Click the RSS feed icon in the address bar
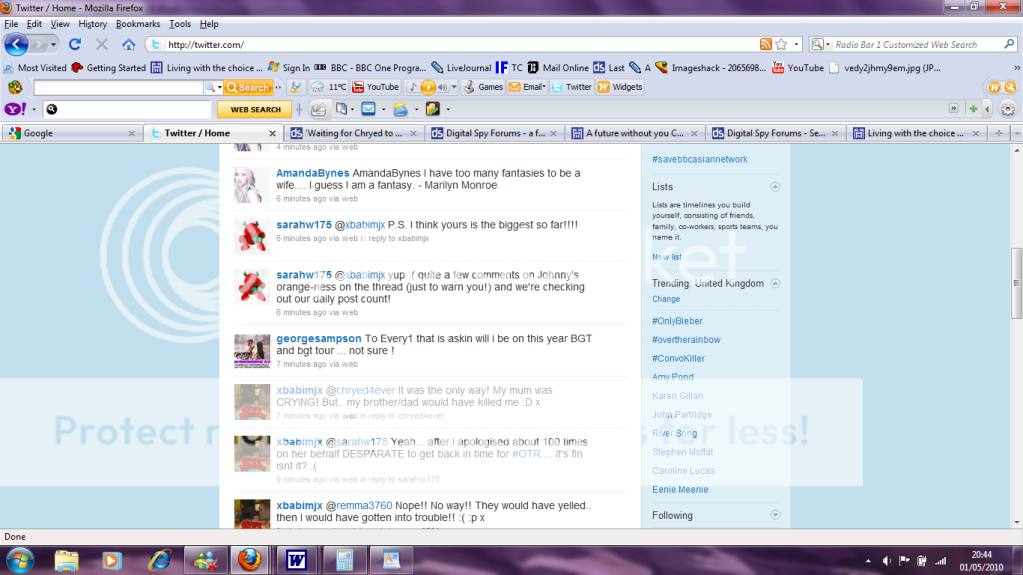The width and height of the screenshot is (1023, 575). [x=765, y=44]
